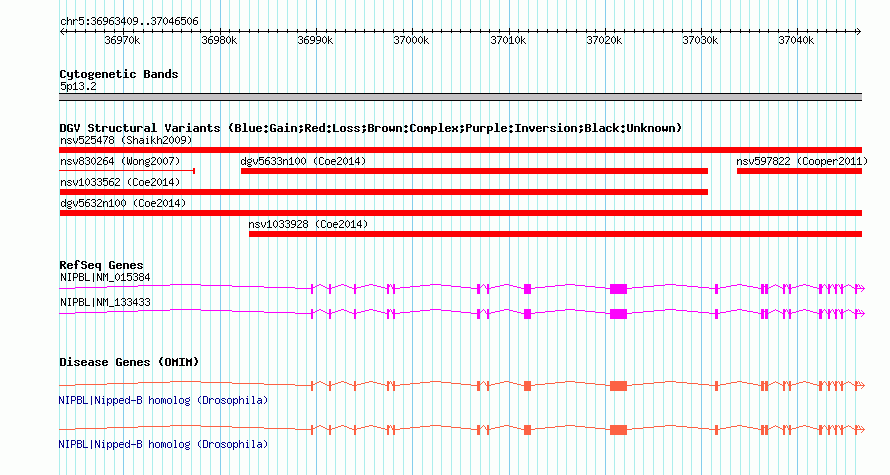This screenshot has height=475, width=890.
Task: Open variant nsv1033928 (Coe2014) label
Action: click(308, 224)
